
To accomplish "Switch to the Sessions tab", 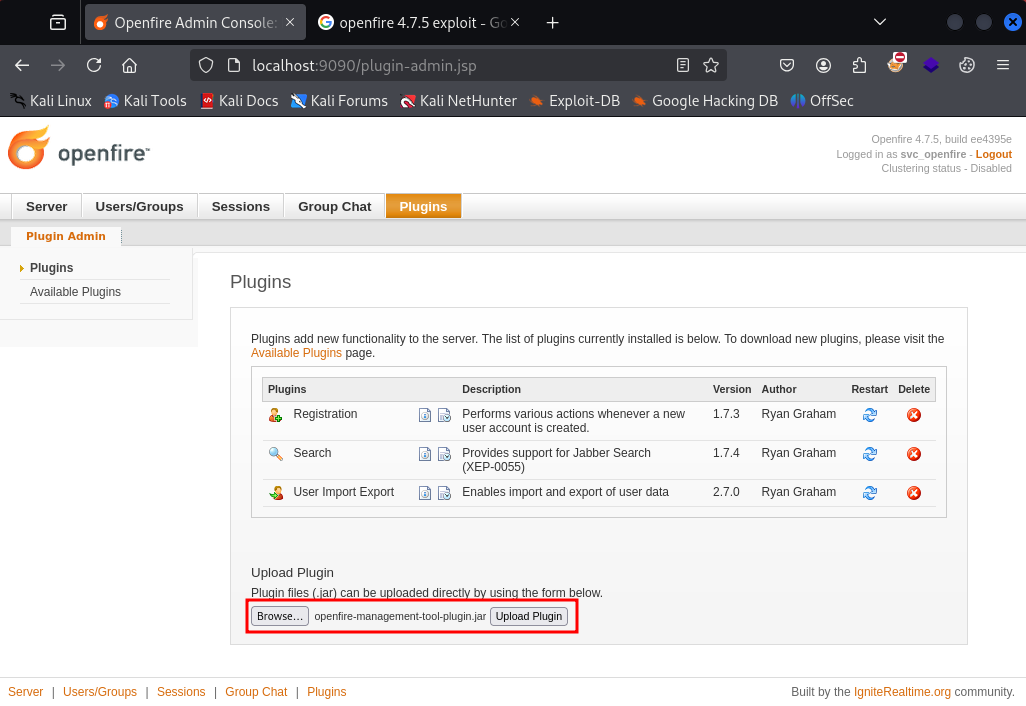I will point(241,207).
